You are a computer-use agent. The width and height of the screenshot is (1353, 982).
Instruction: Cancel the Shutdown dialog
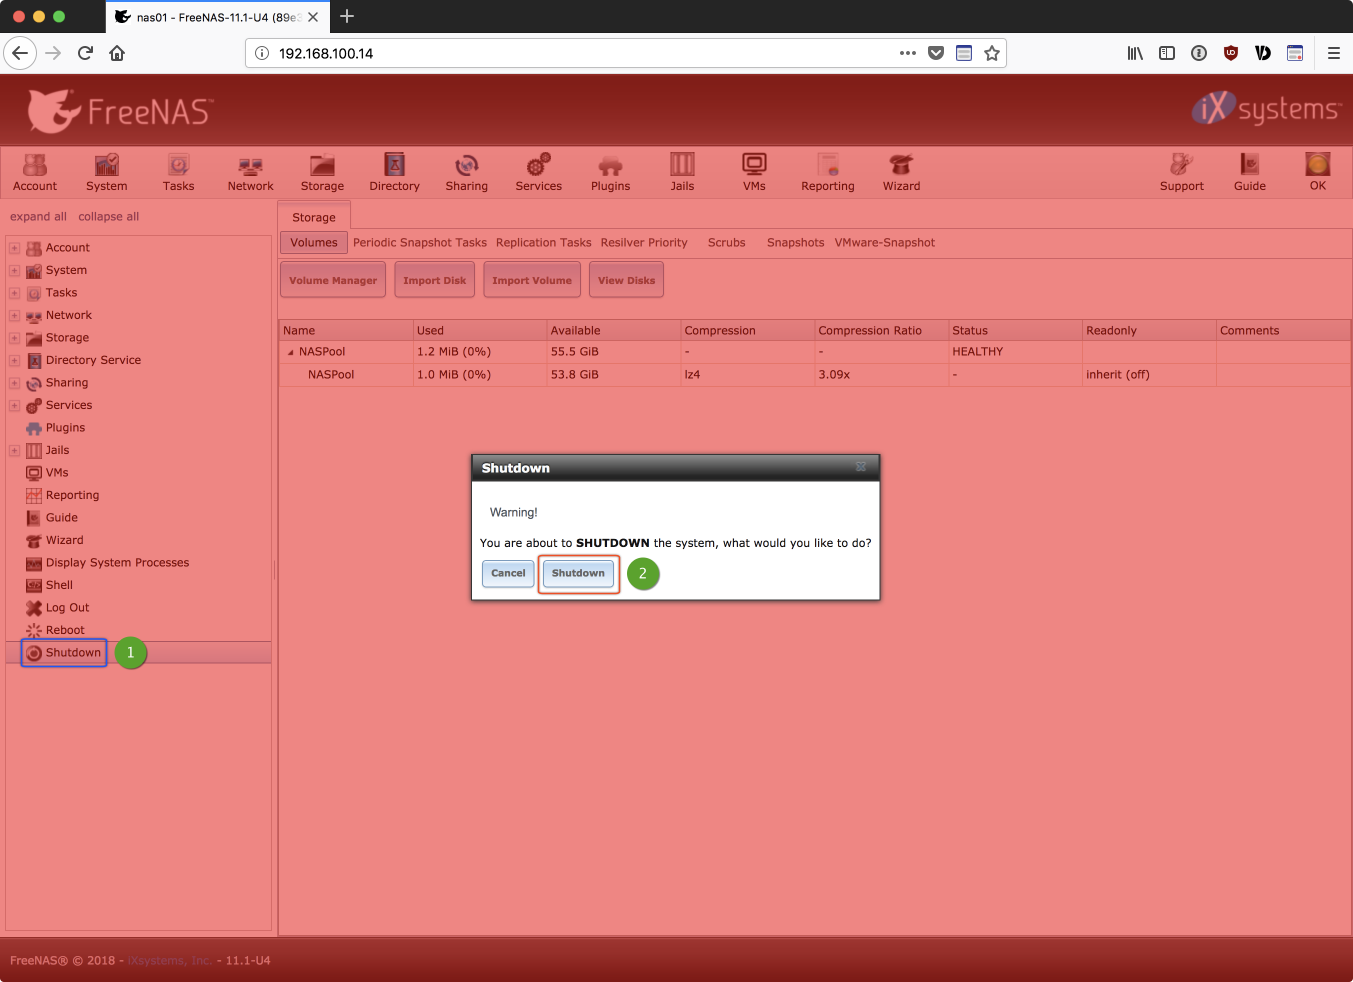click(x=508, y=573)
